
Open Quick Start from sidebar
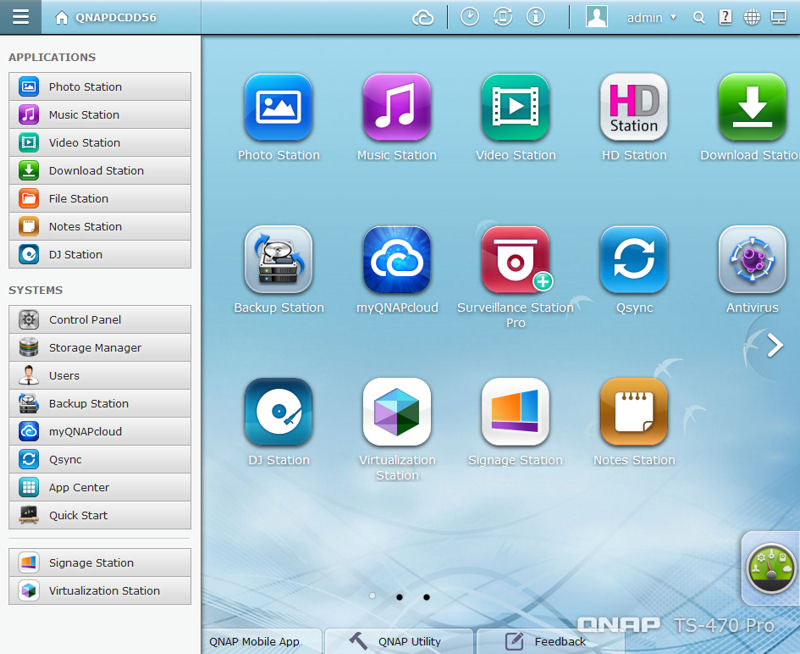[x=99, y=515]
